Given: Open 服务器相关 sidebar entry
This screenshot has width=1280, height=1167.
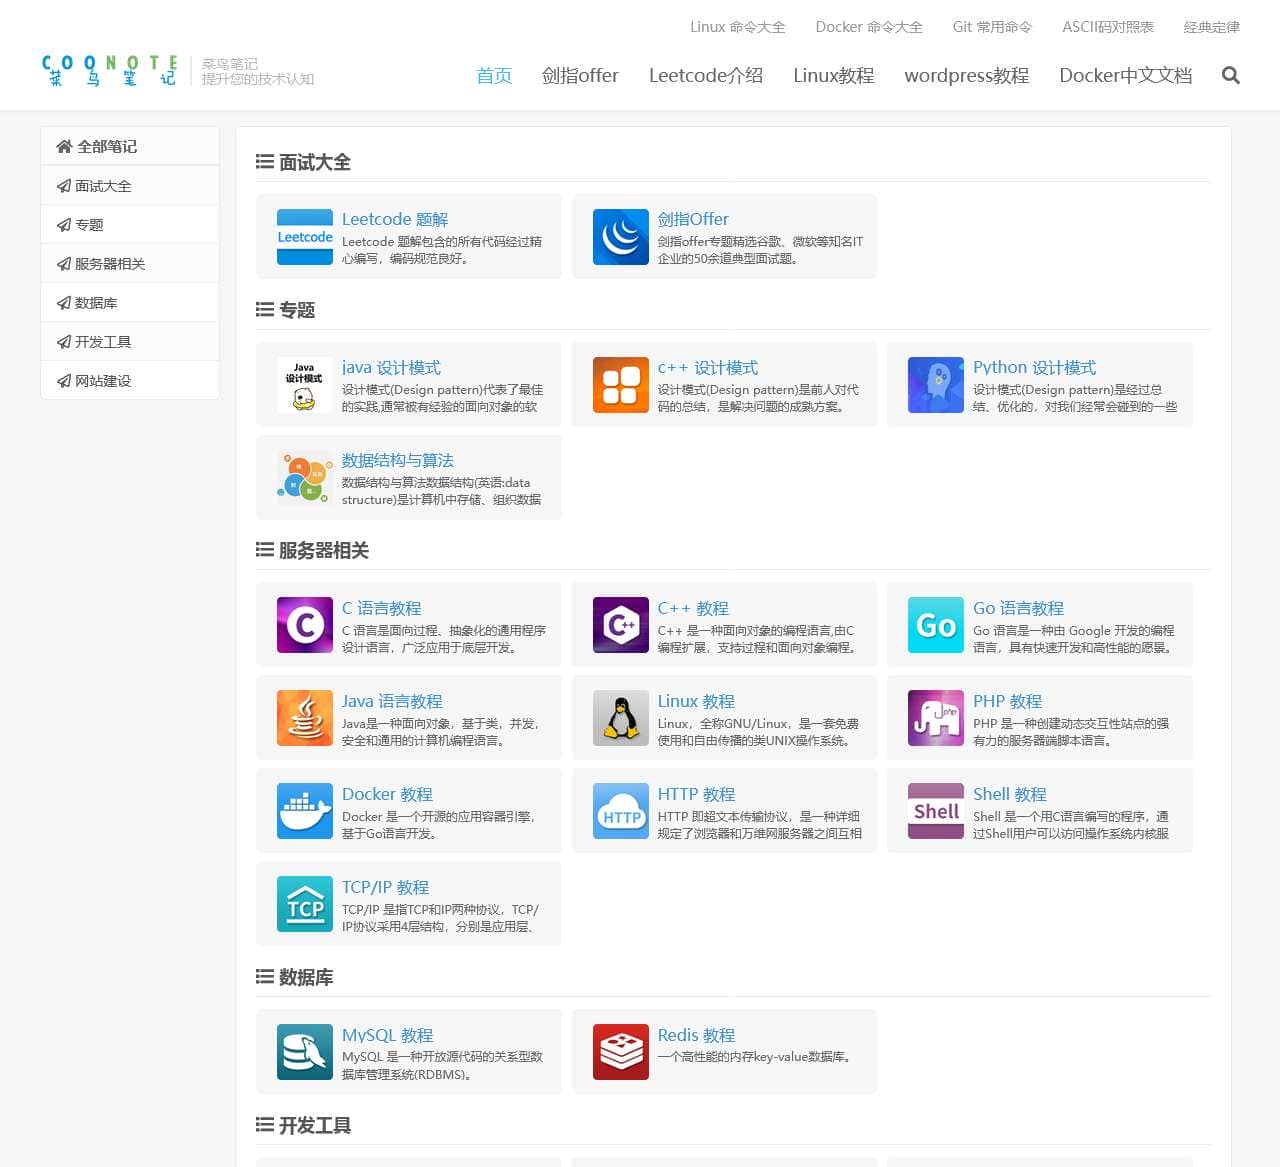Looking at the screenshot, I should point(130,264).
